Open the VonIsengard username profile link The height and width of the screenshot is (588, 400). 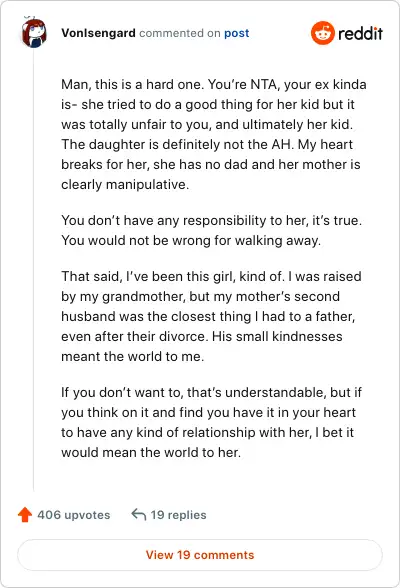point(98,33)
